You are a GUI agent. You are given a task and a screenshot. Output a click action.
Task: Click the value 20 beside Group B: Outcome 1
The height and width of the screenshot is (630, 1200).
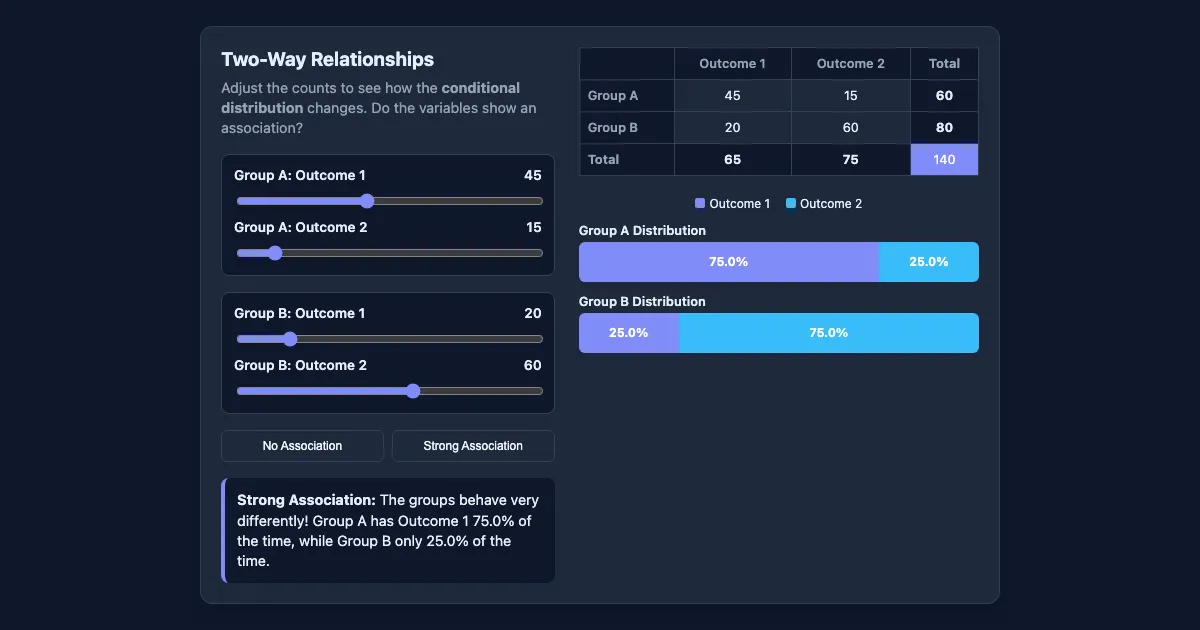pos(533,313)
